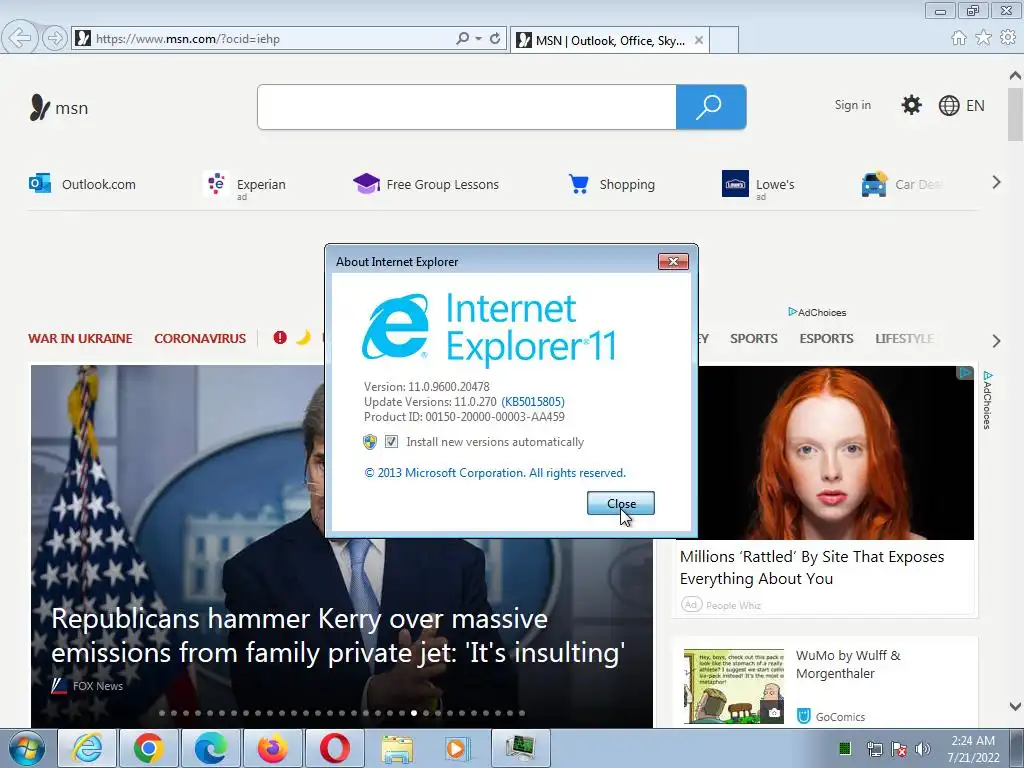
Task: Click the address bar search magnifier icon
Action: click(x=462, y=39)
